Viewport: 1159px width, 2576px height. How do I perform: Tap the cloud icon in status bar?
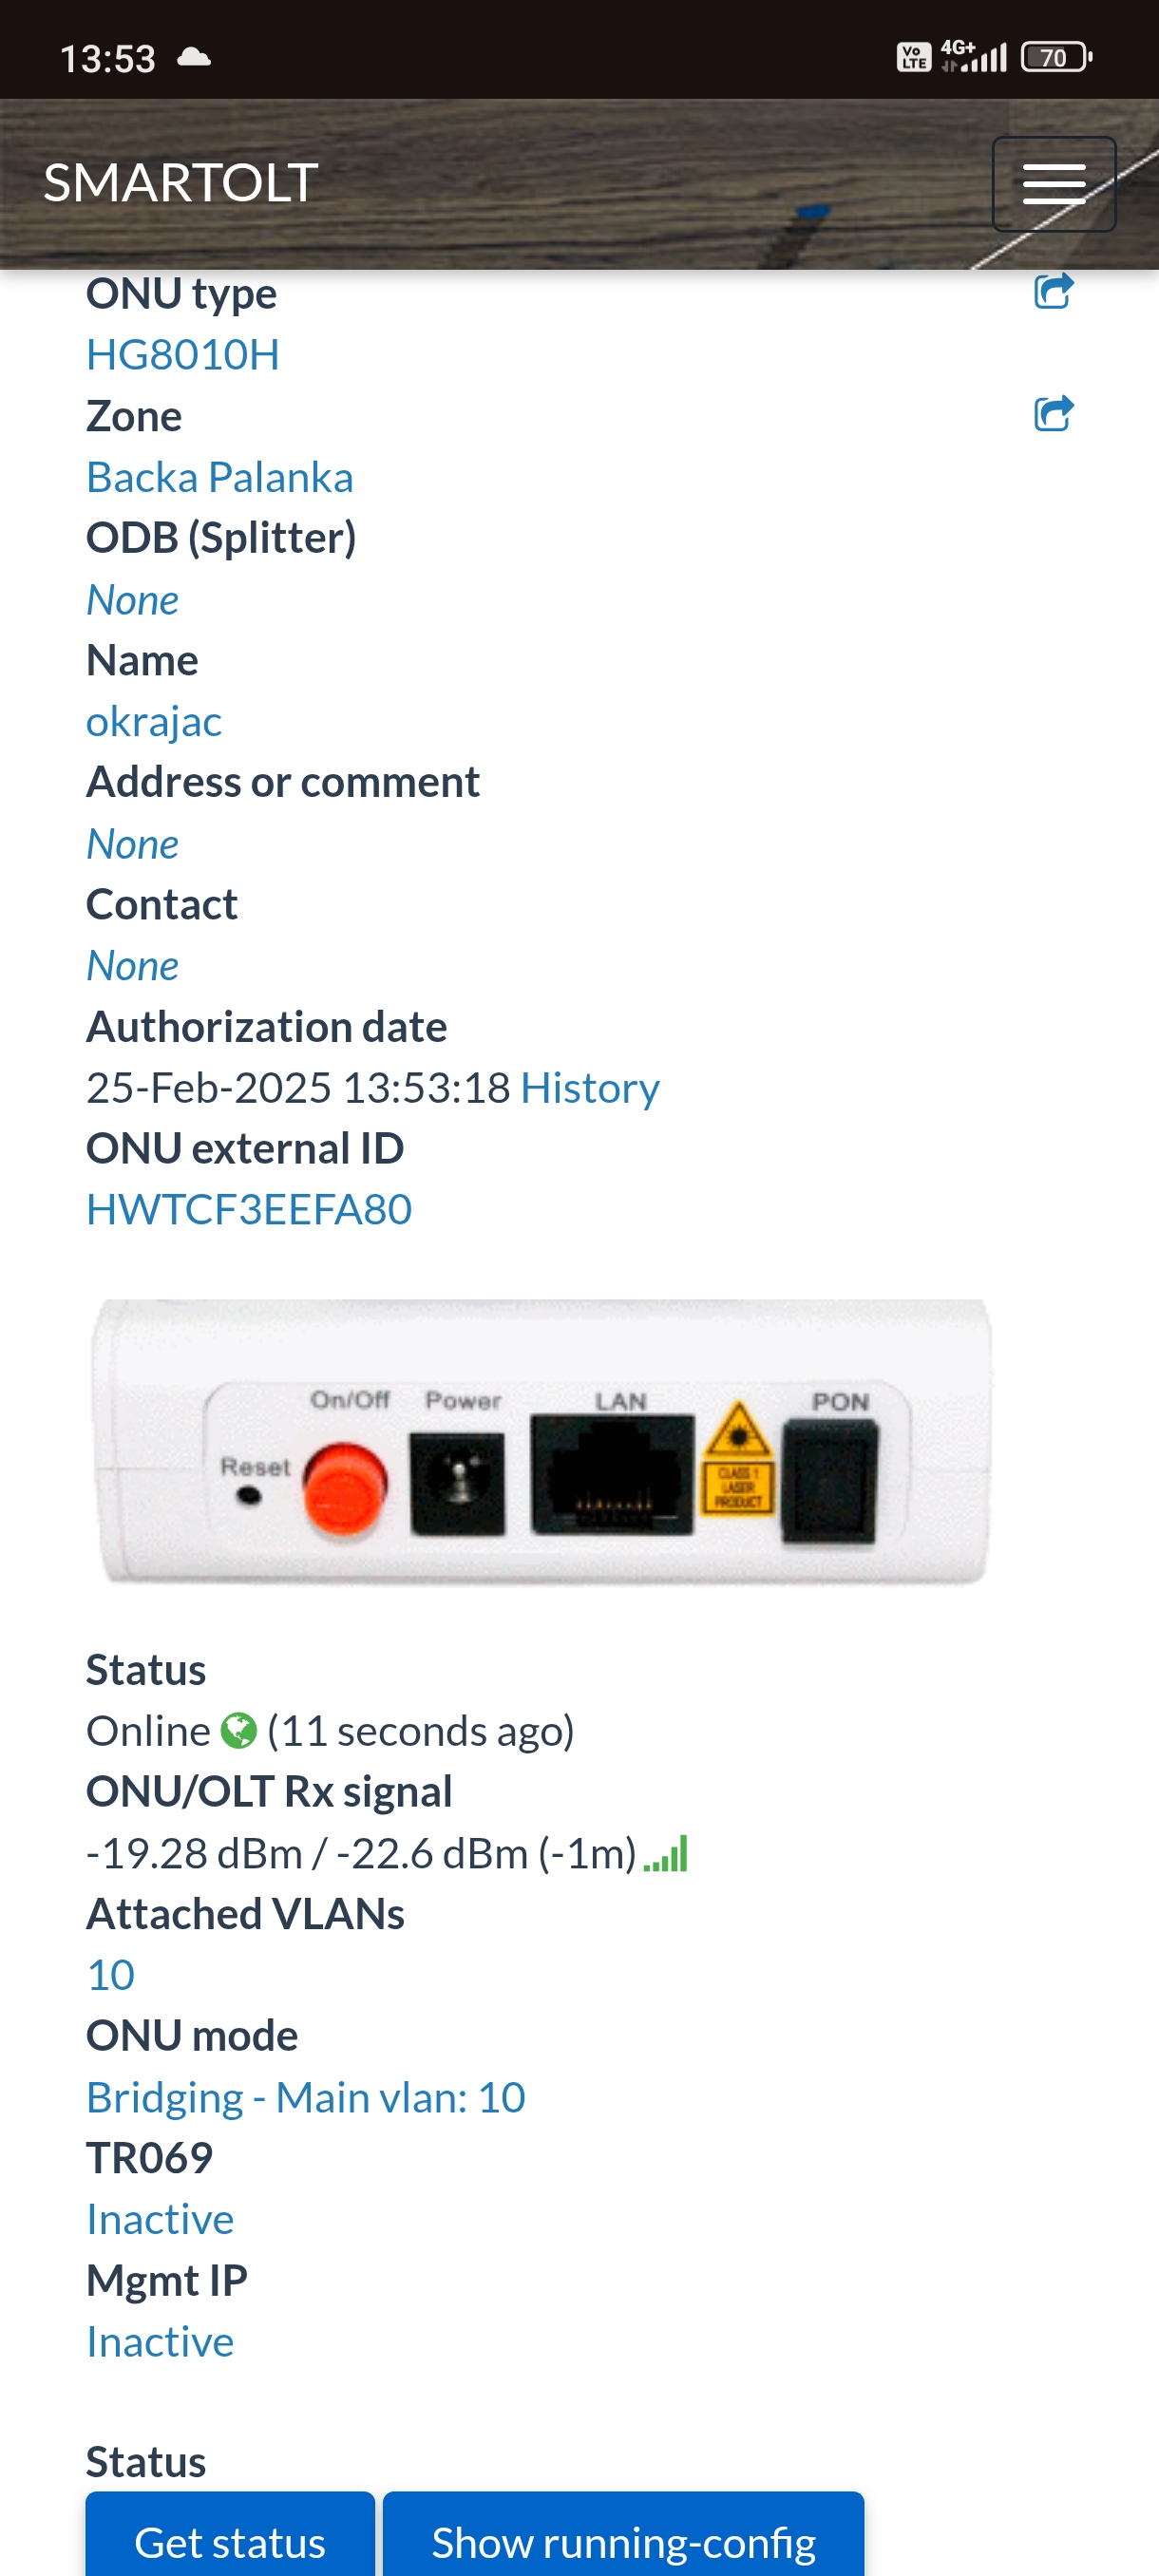[194, 57]
